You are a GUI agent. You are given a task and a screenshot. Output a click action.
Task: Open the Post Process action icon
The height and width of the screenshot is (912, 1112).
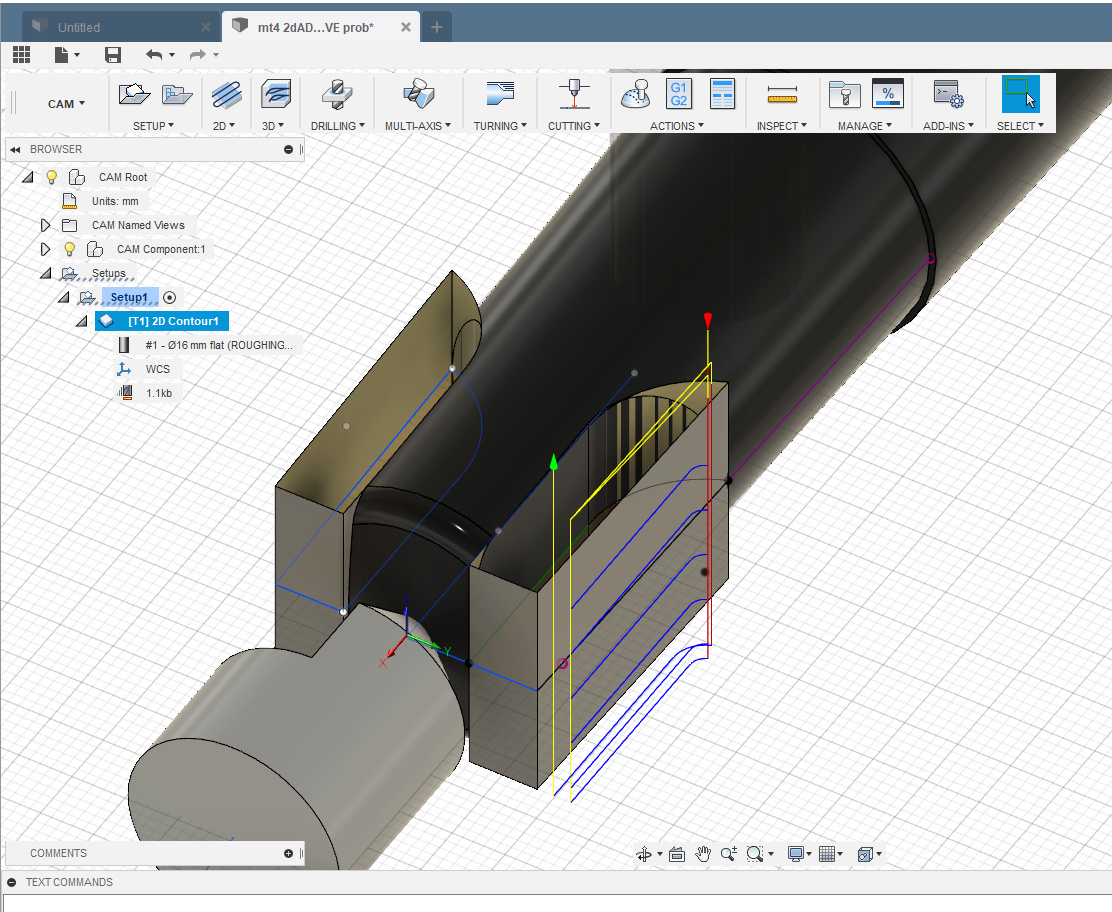679,96
